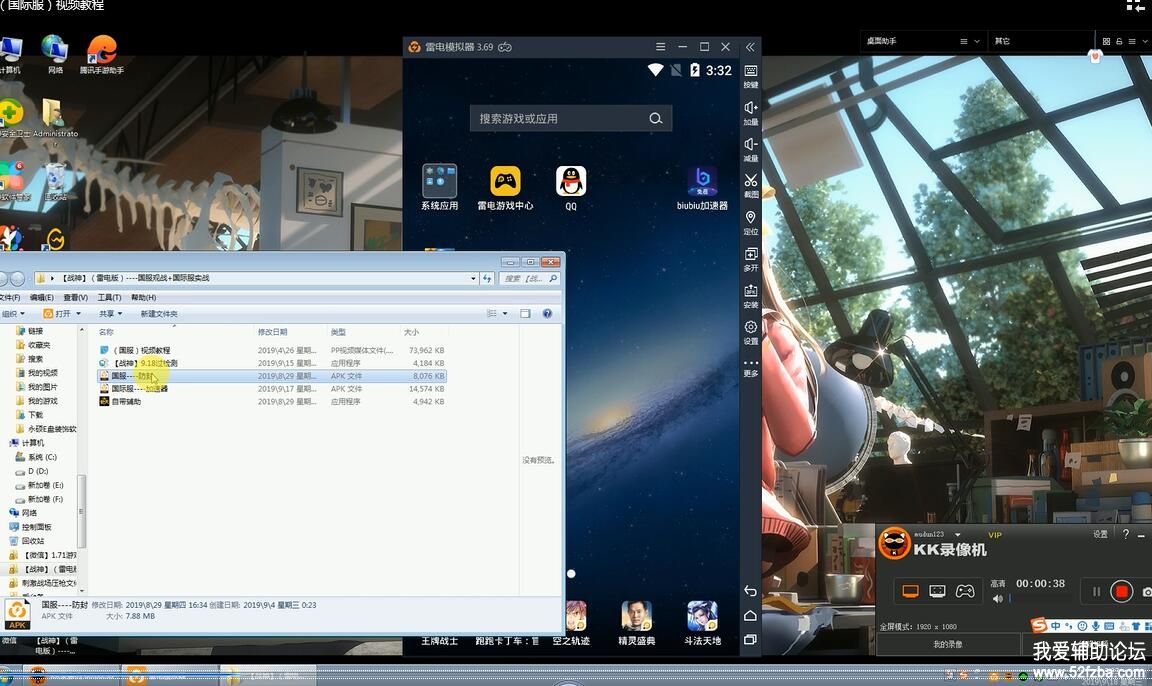Switch Sogou input mode via 中 icon
This screenshot has width=1152, height=686.
pyautogui.click(x=1056, y=626)
